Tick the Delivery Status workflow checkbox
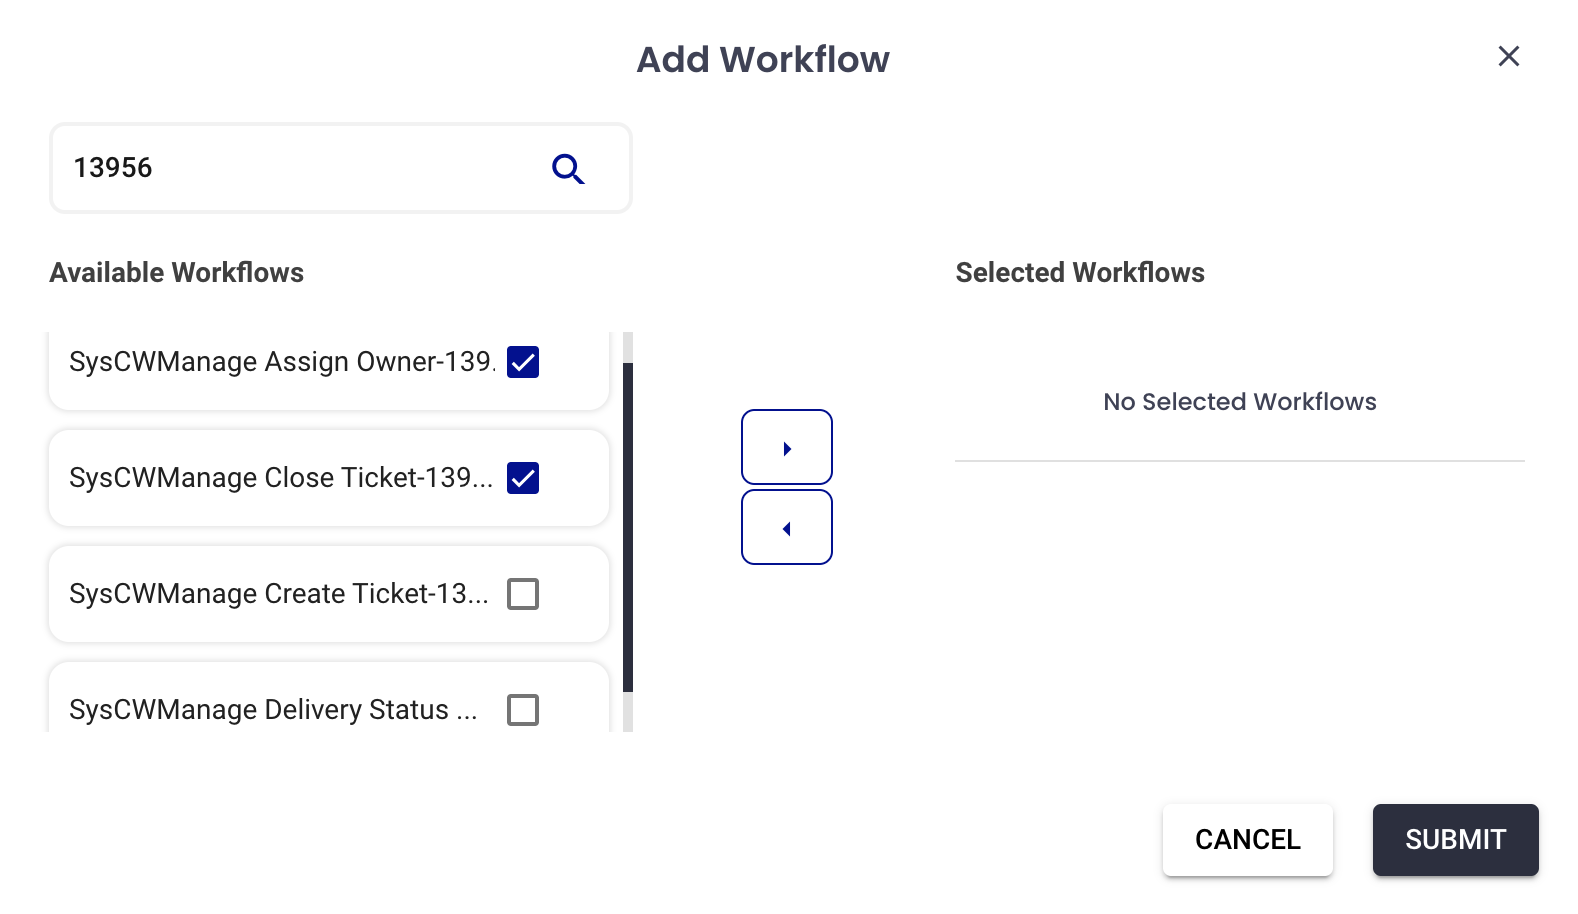1578x914 pixels. 523,710
